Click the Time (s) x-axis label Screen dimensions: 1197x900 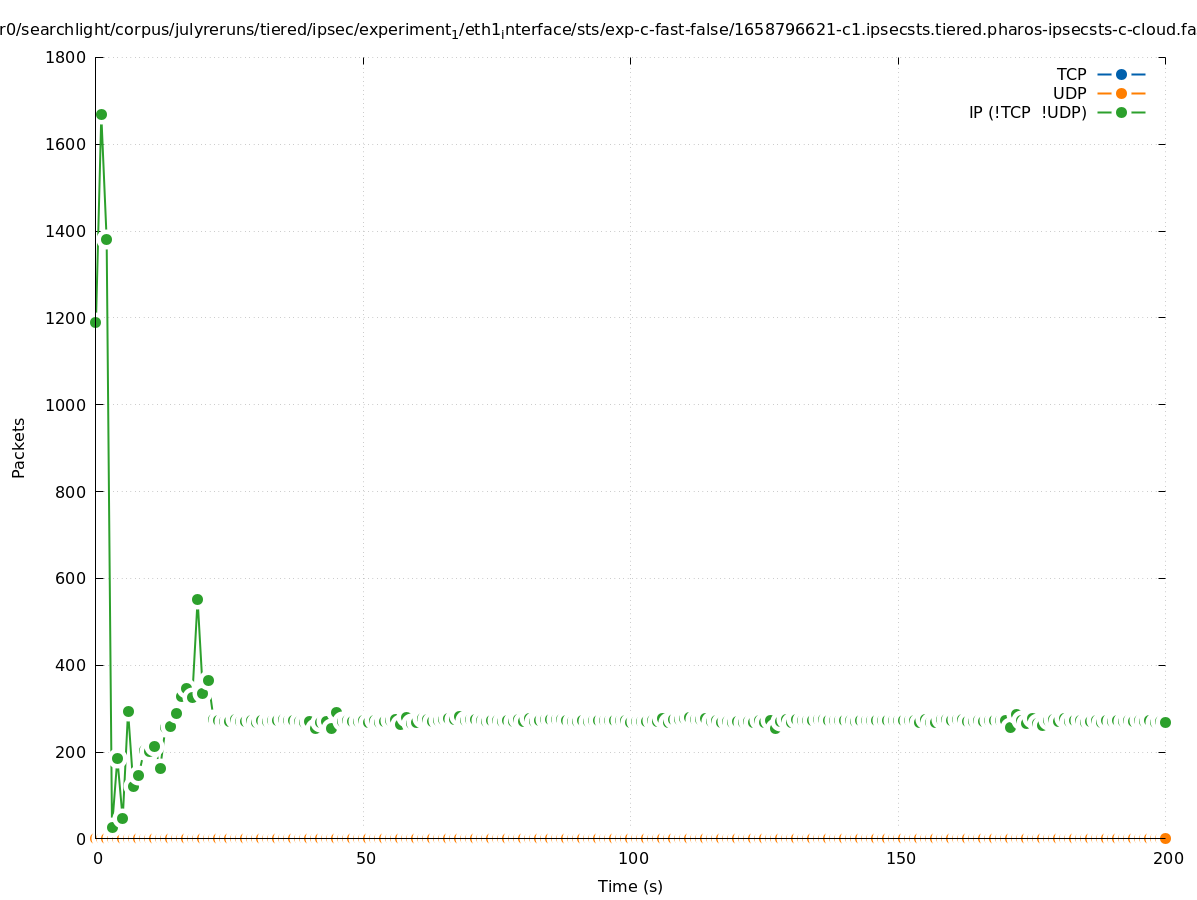click(x=630, y=886)
